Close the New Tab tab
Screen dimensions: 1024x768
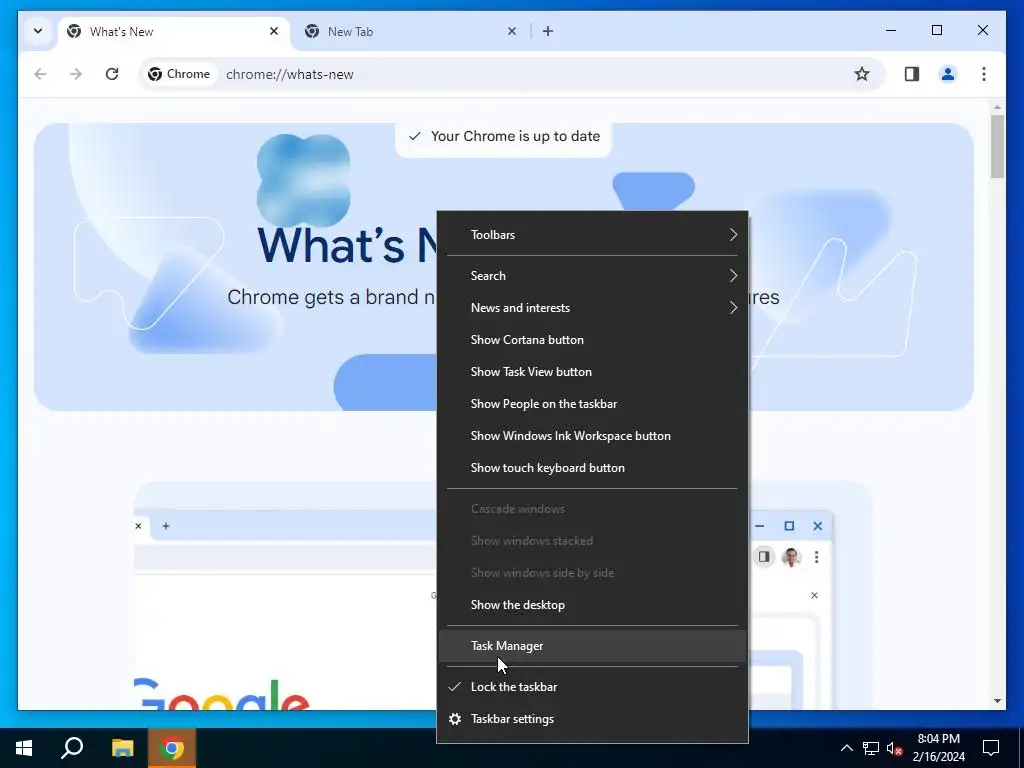click(512, 31)
